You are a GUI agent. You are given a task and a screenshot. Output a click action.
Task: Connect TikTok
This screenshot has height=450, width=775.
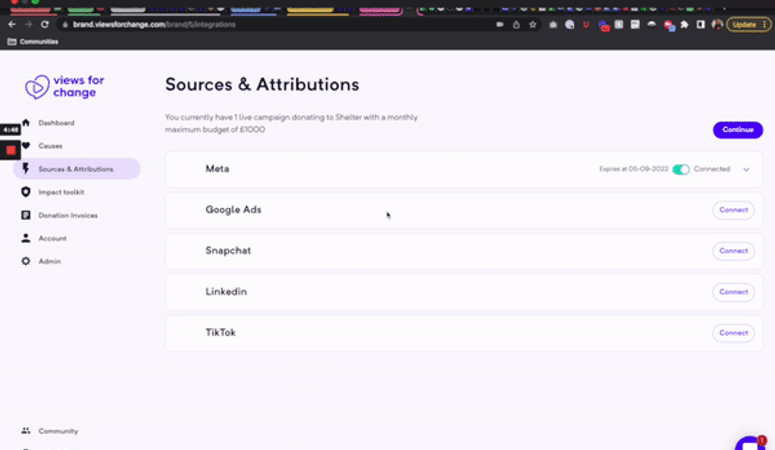(733, 333)
